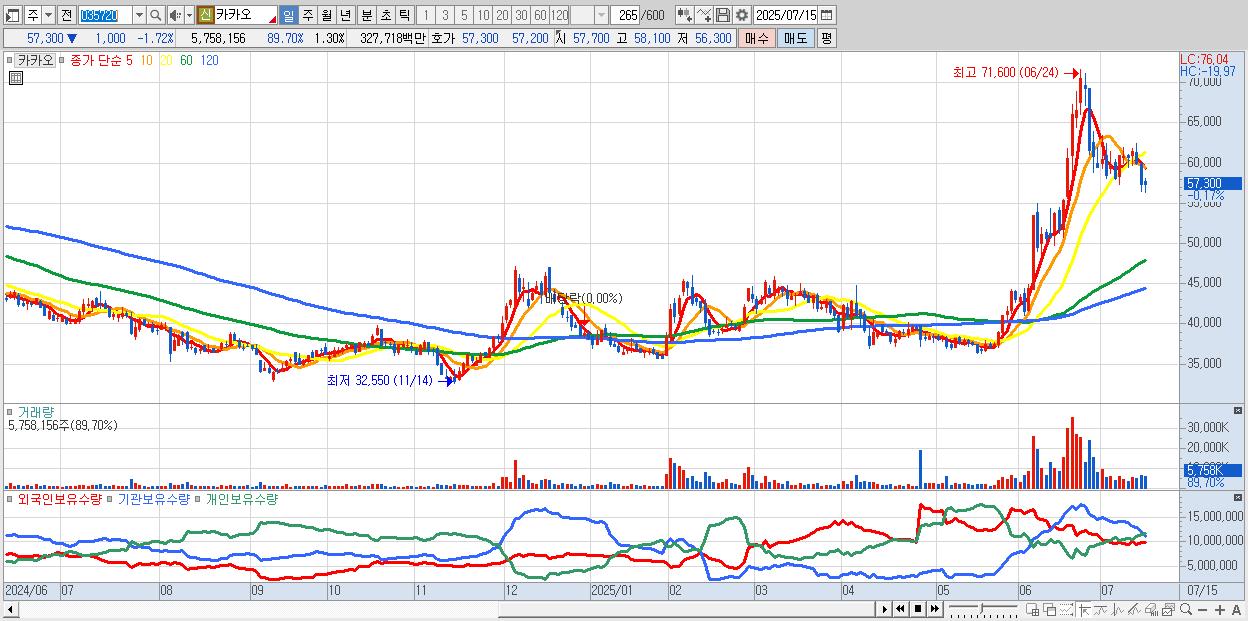Choose the 10 interval preset
This screenshot has width=1248, height=621.
[x=483, y=16]
